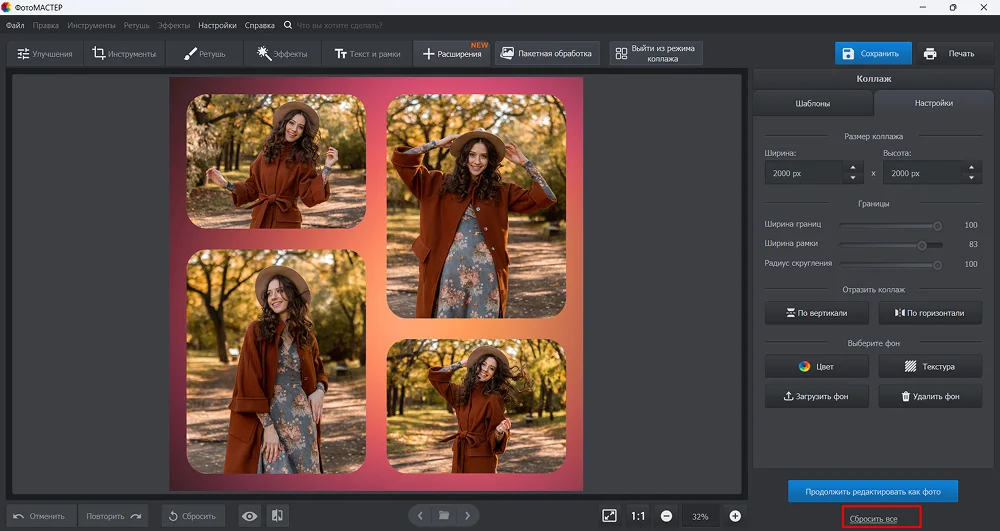This screenshot has height=531, width=1000.
Task: Go to next photo arrow
Action: pos(467,516)
